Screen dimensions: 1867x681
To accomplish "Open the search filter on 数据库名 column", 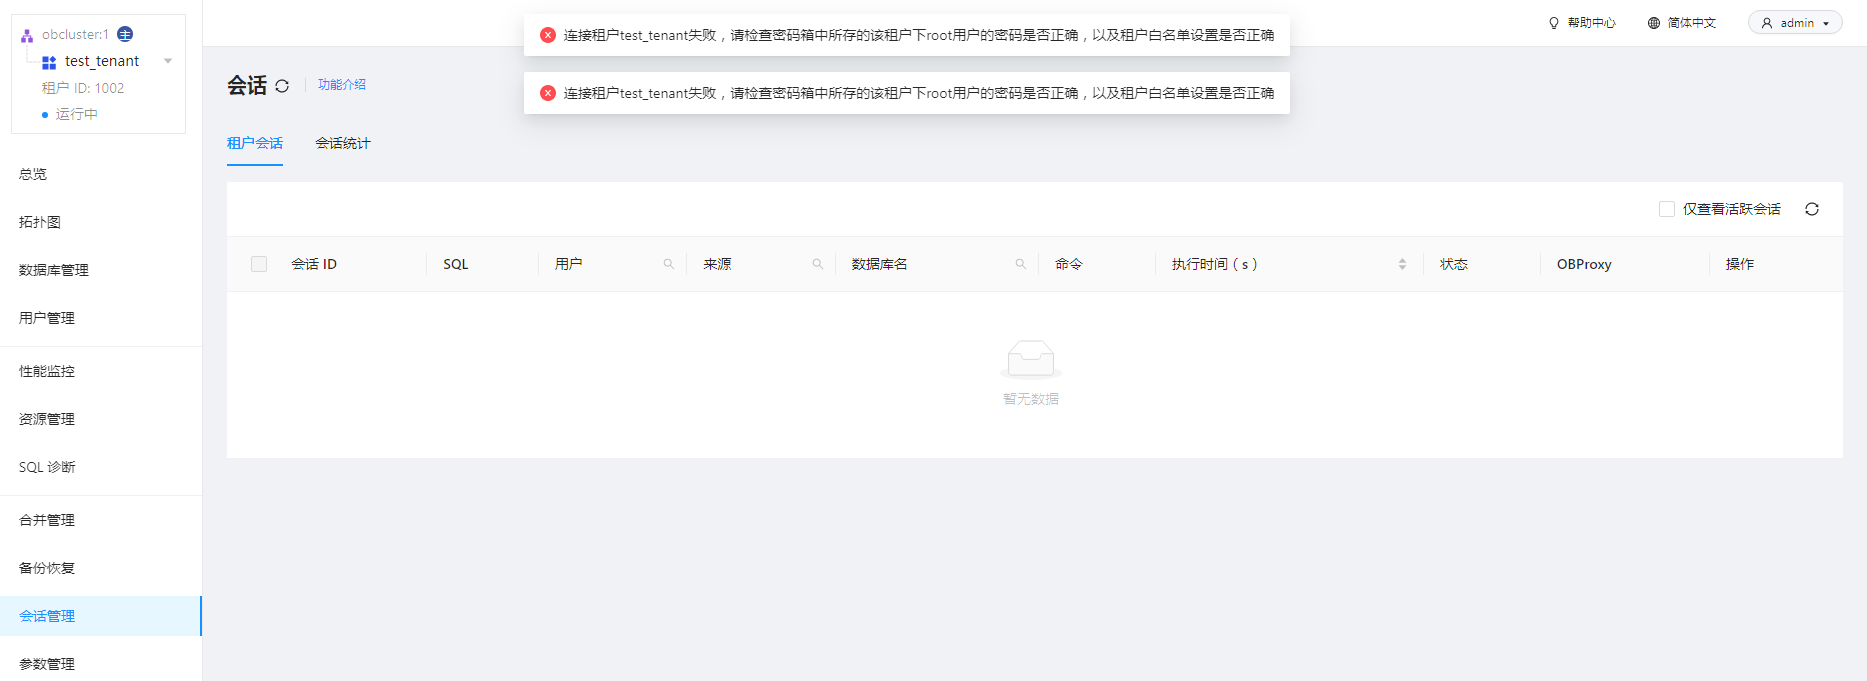I will click(1021, 264).
